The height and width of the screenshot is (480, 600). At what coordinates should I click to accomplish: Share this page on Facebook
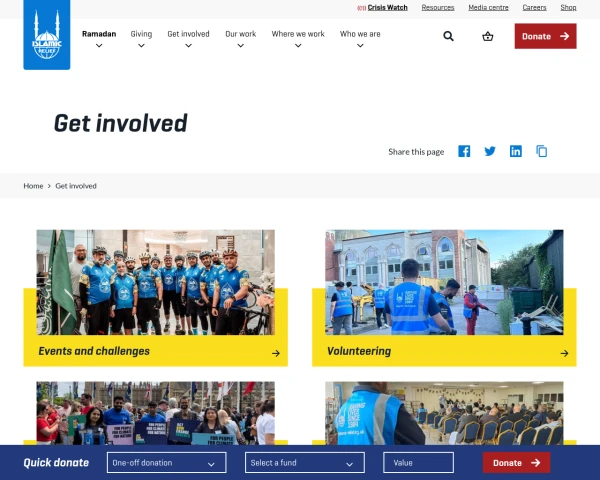coord(464,151)
